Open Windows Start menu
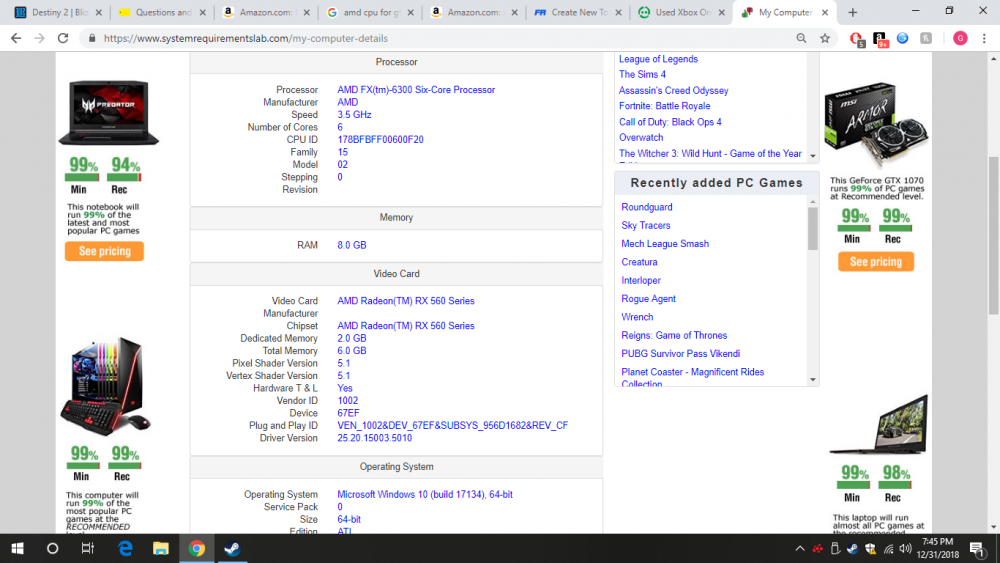Image resolution: width=1000 pixels, height=563 pixels. [x=17, y=548]
